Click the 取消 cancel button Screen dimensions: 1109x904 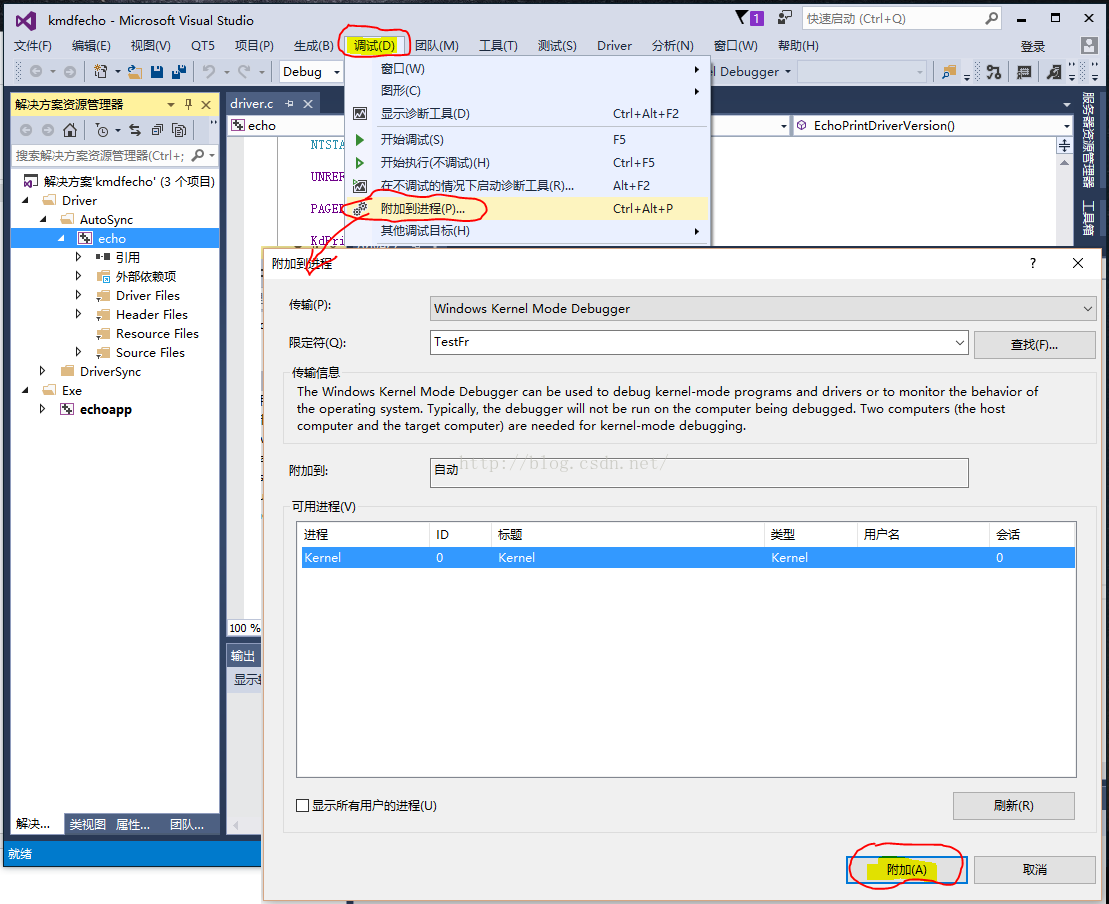pyautogui.click(x=1034, y=869)
